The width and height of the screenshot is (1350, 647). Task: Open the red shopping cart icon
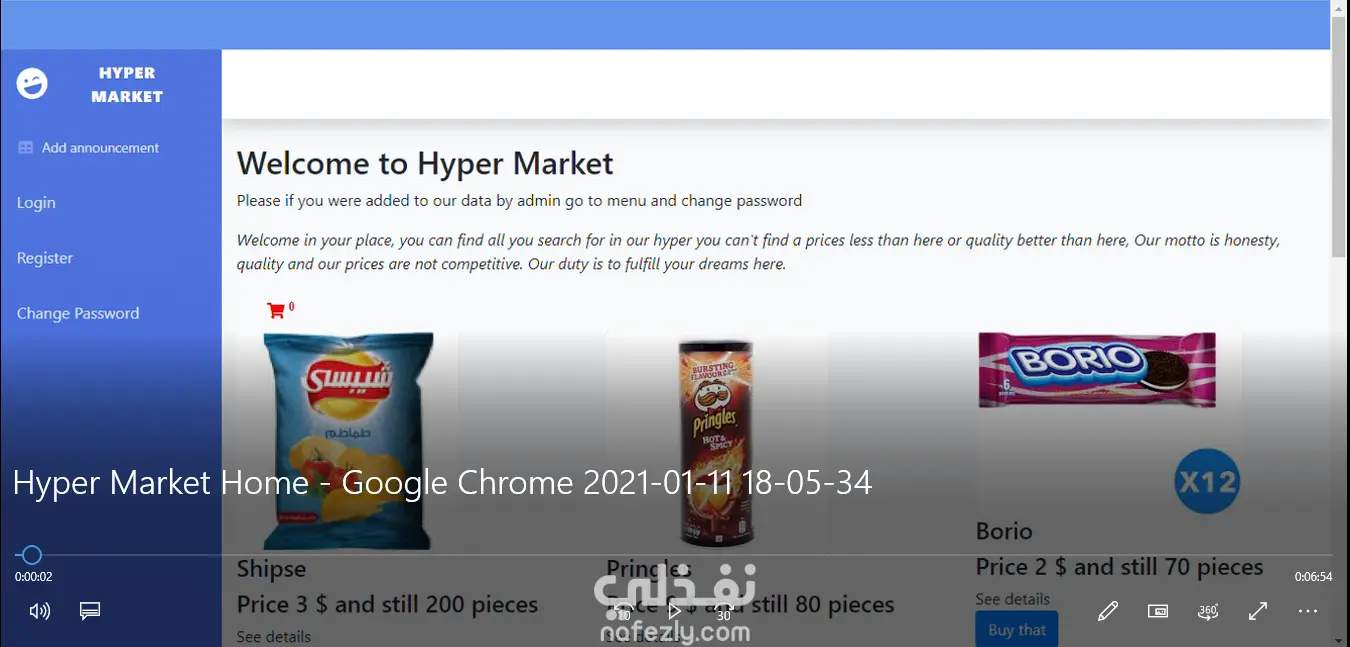(x=276, y=310)
